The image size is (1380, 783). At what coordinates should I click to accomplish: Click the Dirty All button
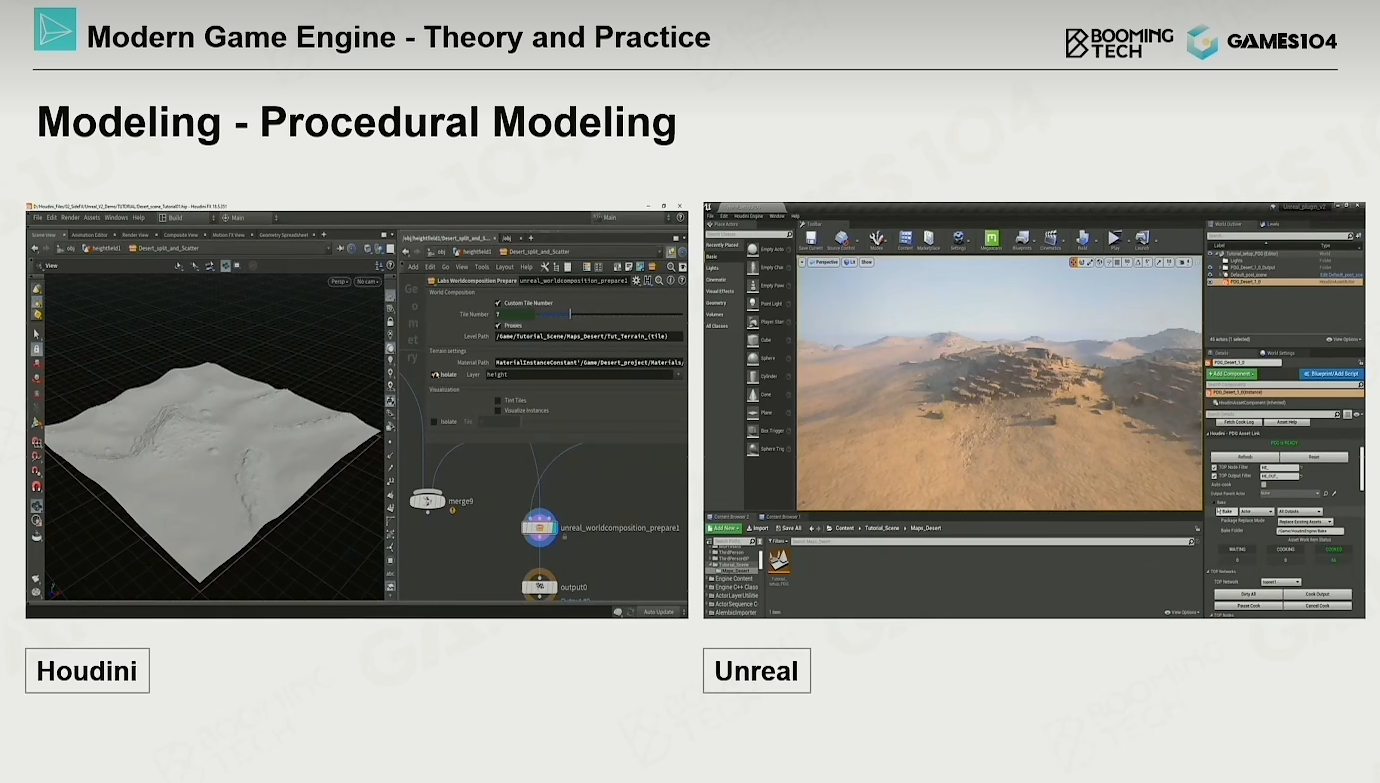1248,594
